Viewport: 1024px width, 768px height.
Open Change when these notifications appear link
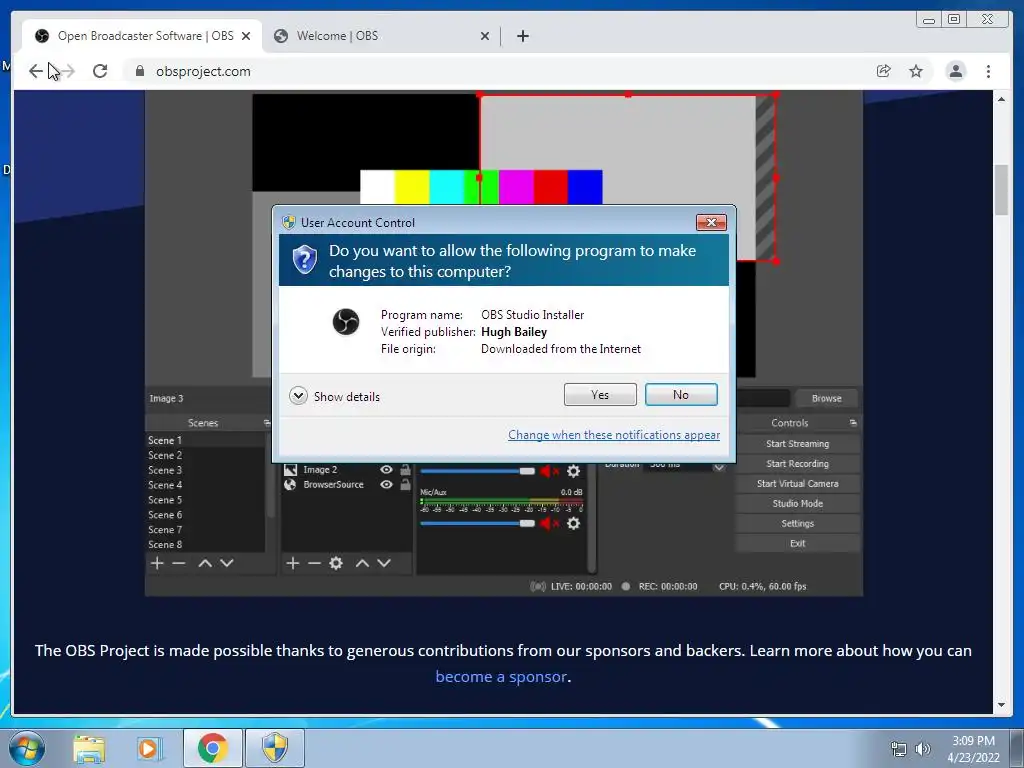click(614, 435)
